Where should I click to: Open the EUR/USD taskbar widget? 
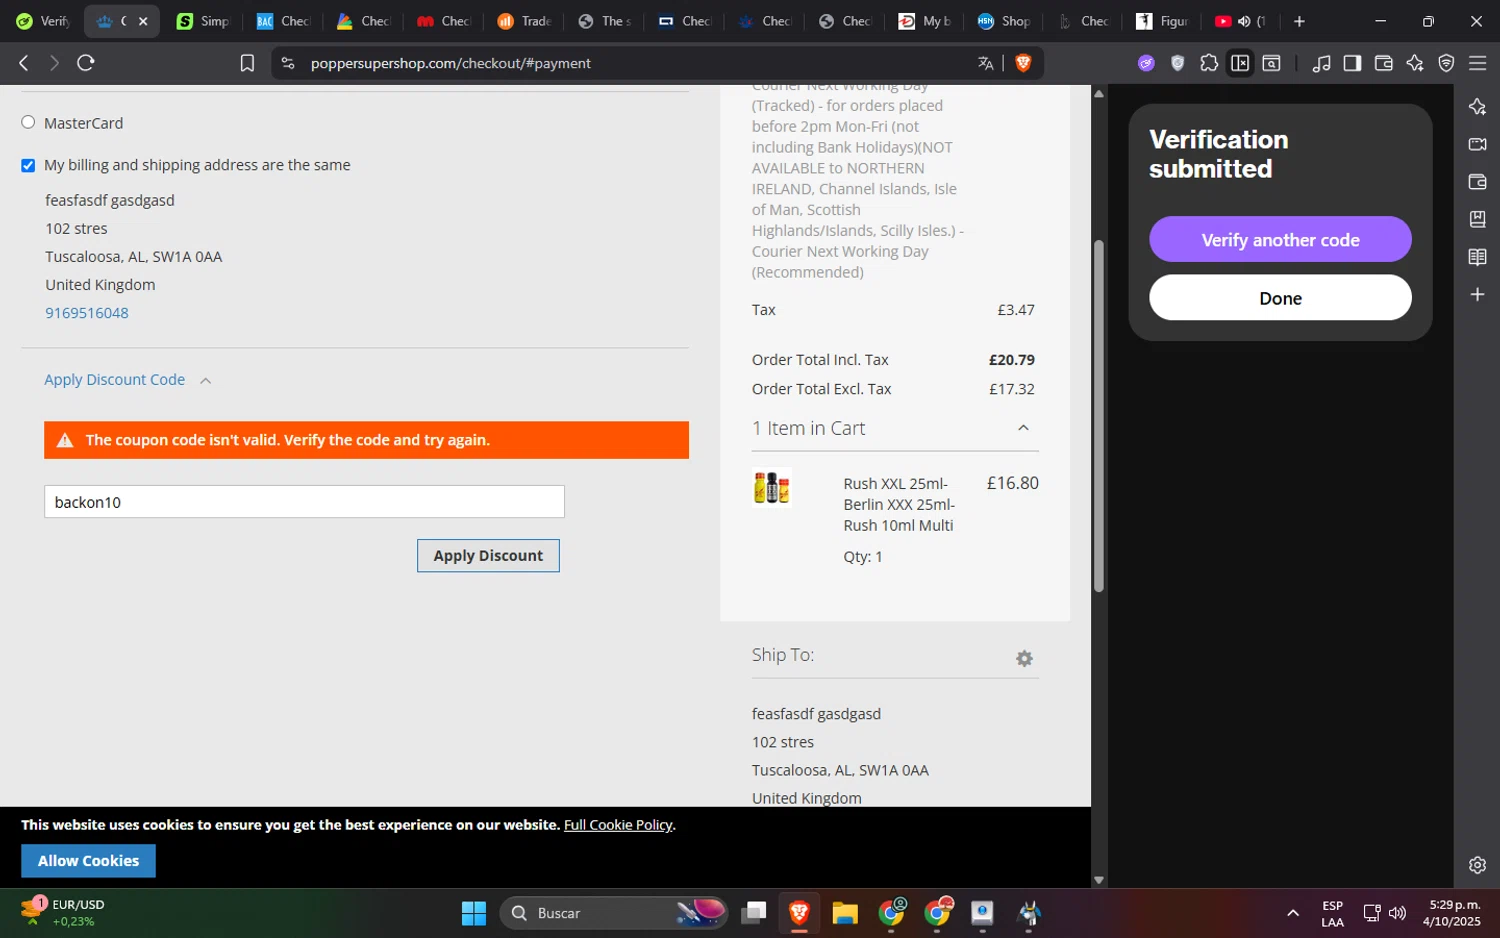coord(63,913)
